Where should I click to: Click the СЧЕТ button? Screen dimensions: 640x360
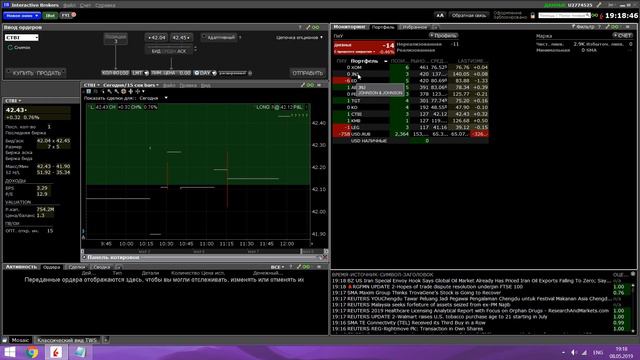(622, 36)
